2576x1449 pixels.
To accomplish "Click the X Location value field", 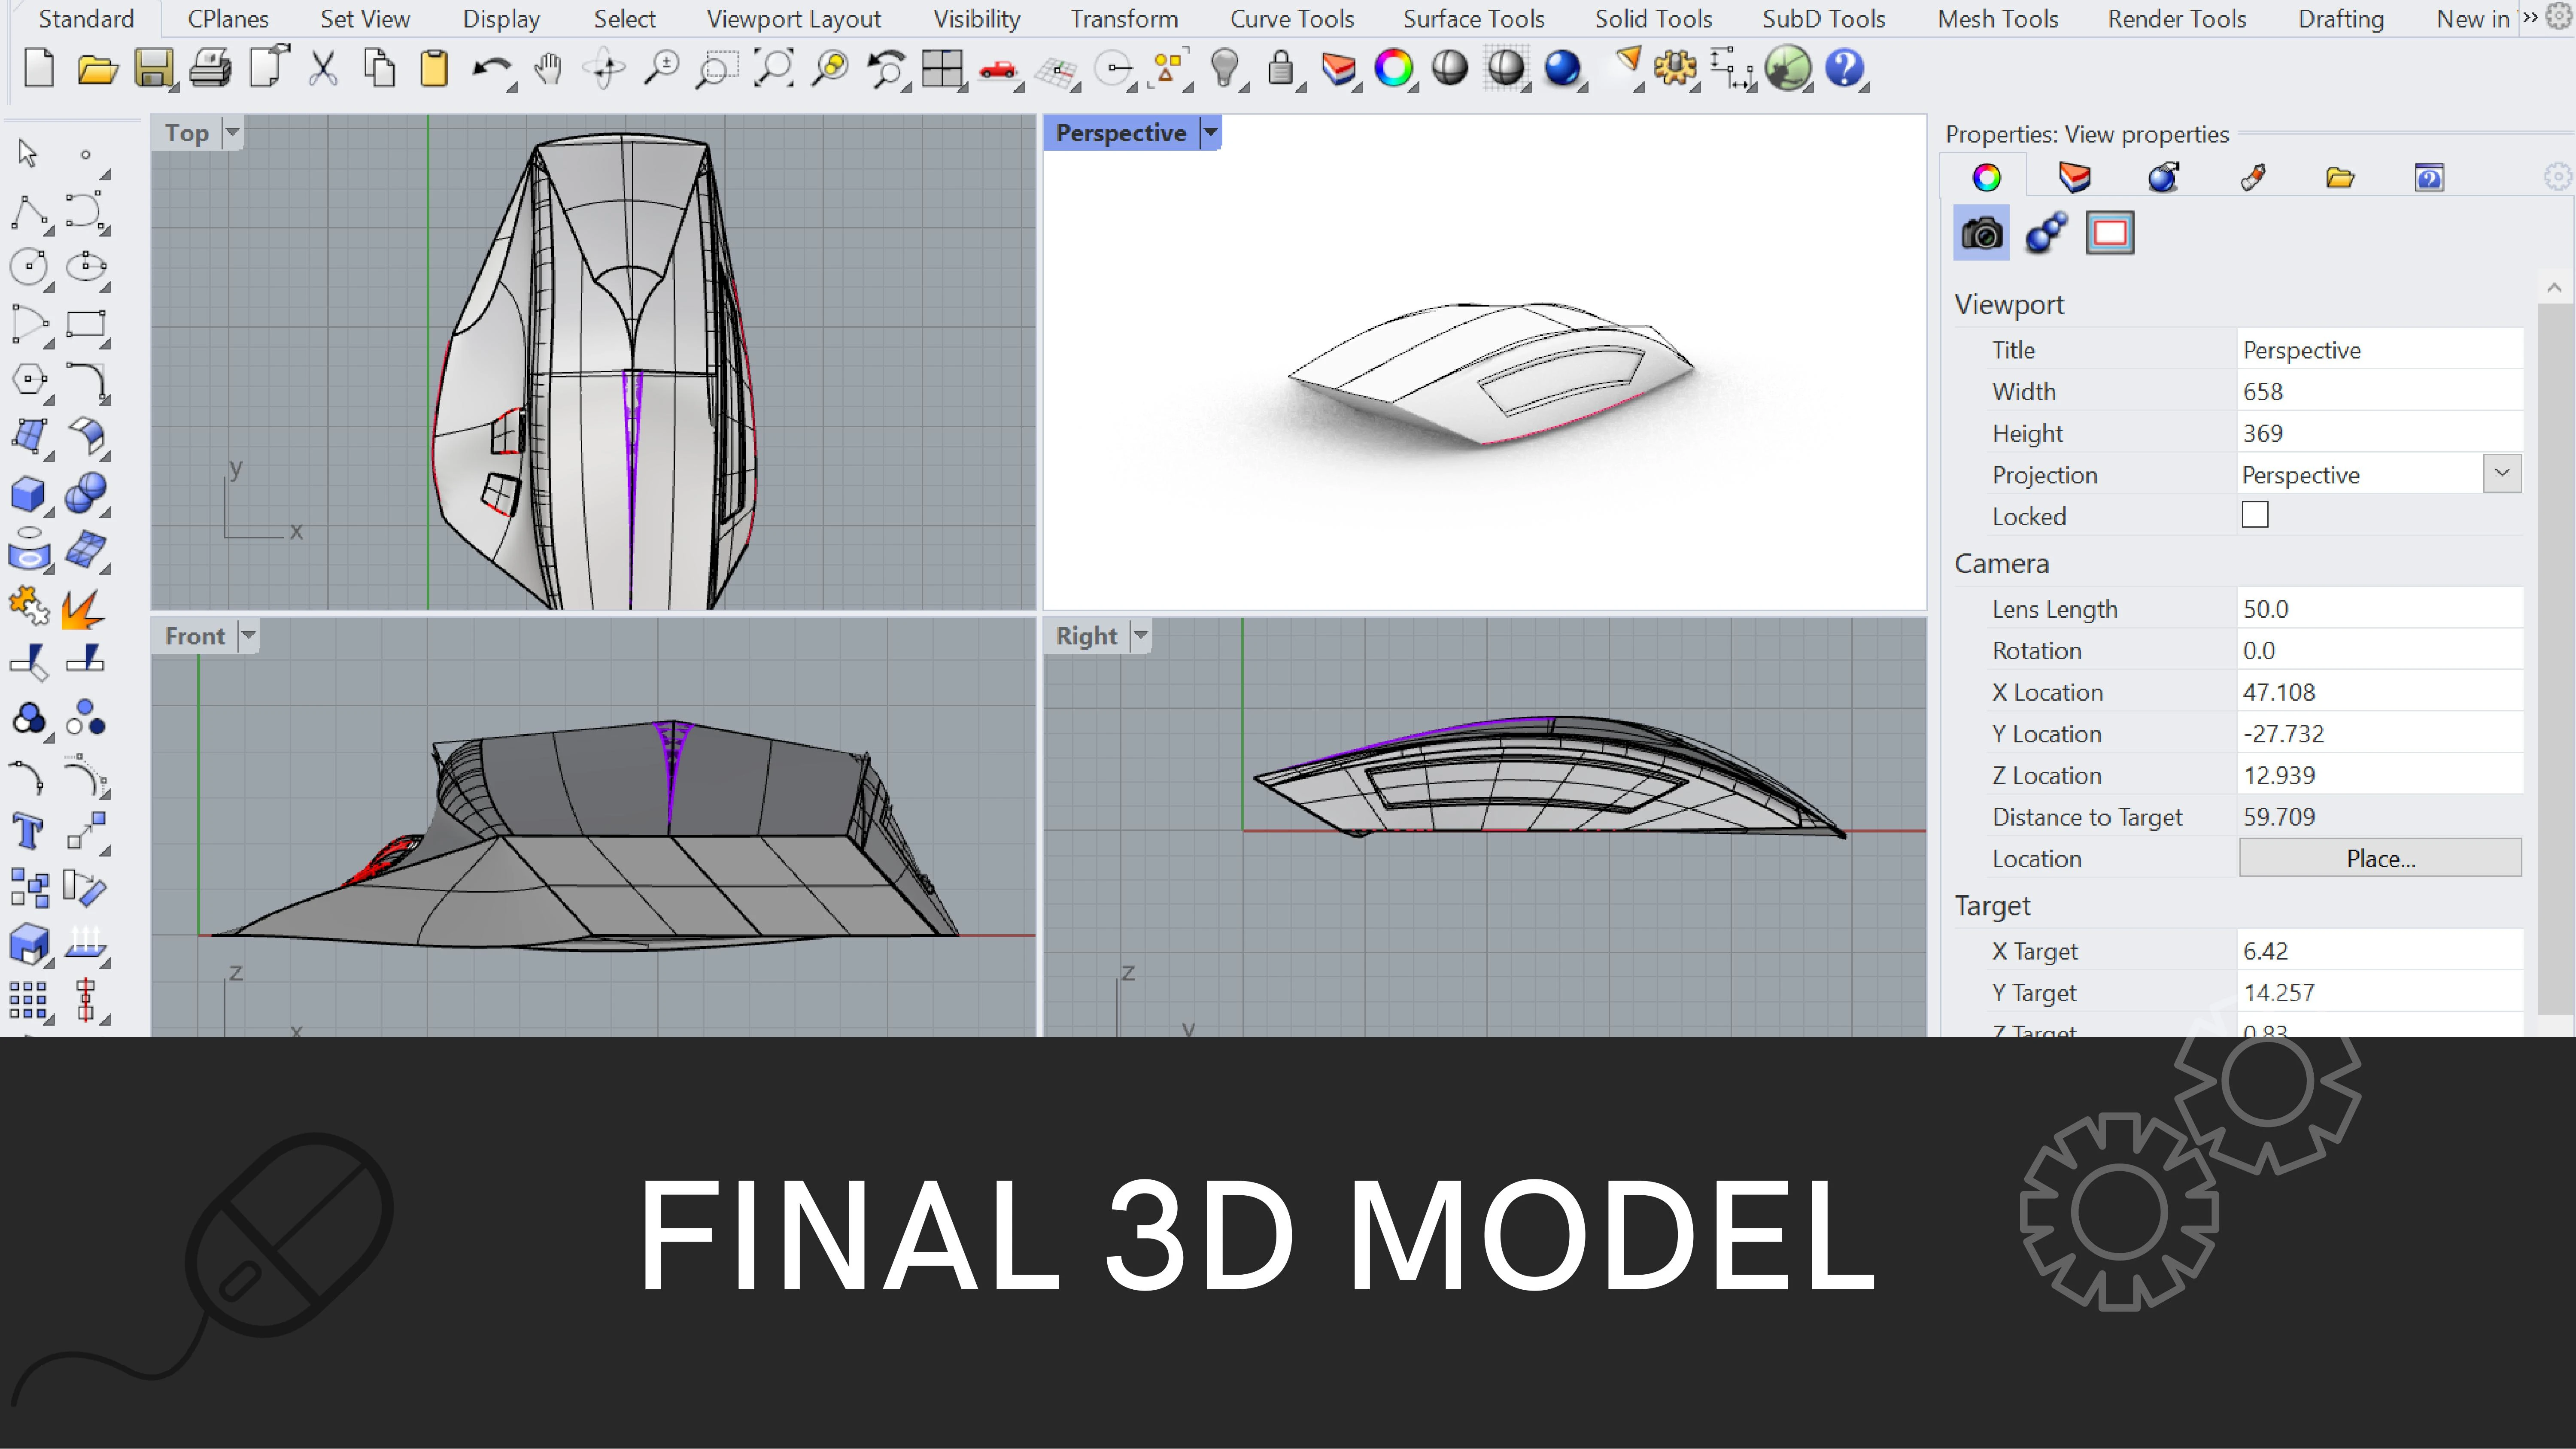I will pos(2380,692).
